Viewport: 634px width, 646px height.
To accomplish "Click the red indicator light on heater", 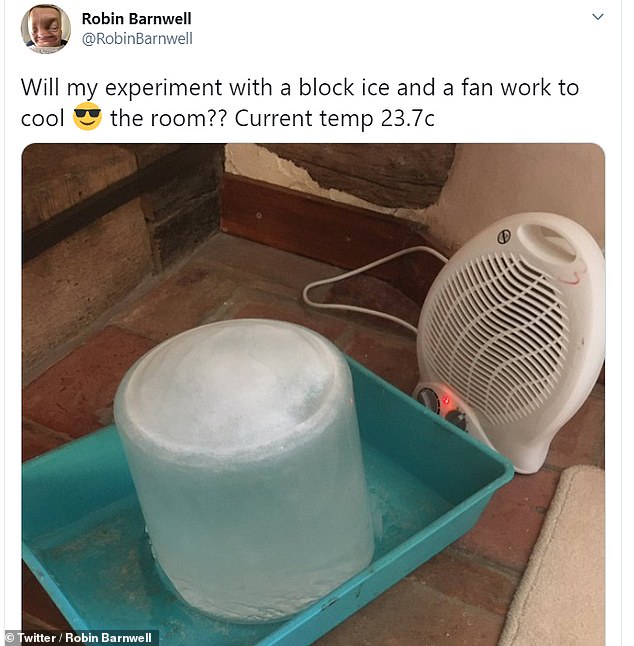I will 445,400.
